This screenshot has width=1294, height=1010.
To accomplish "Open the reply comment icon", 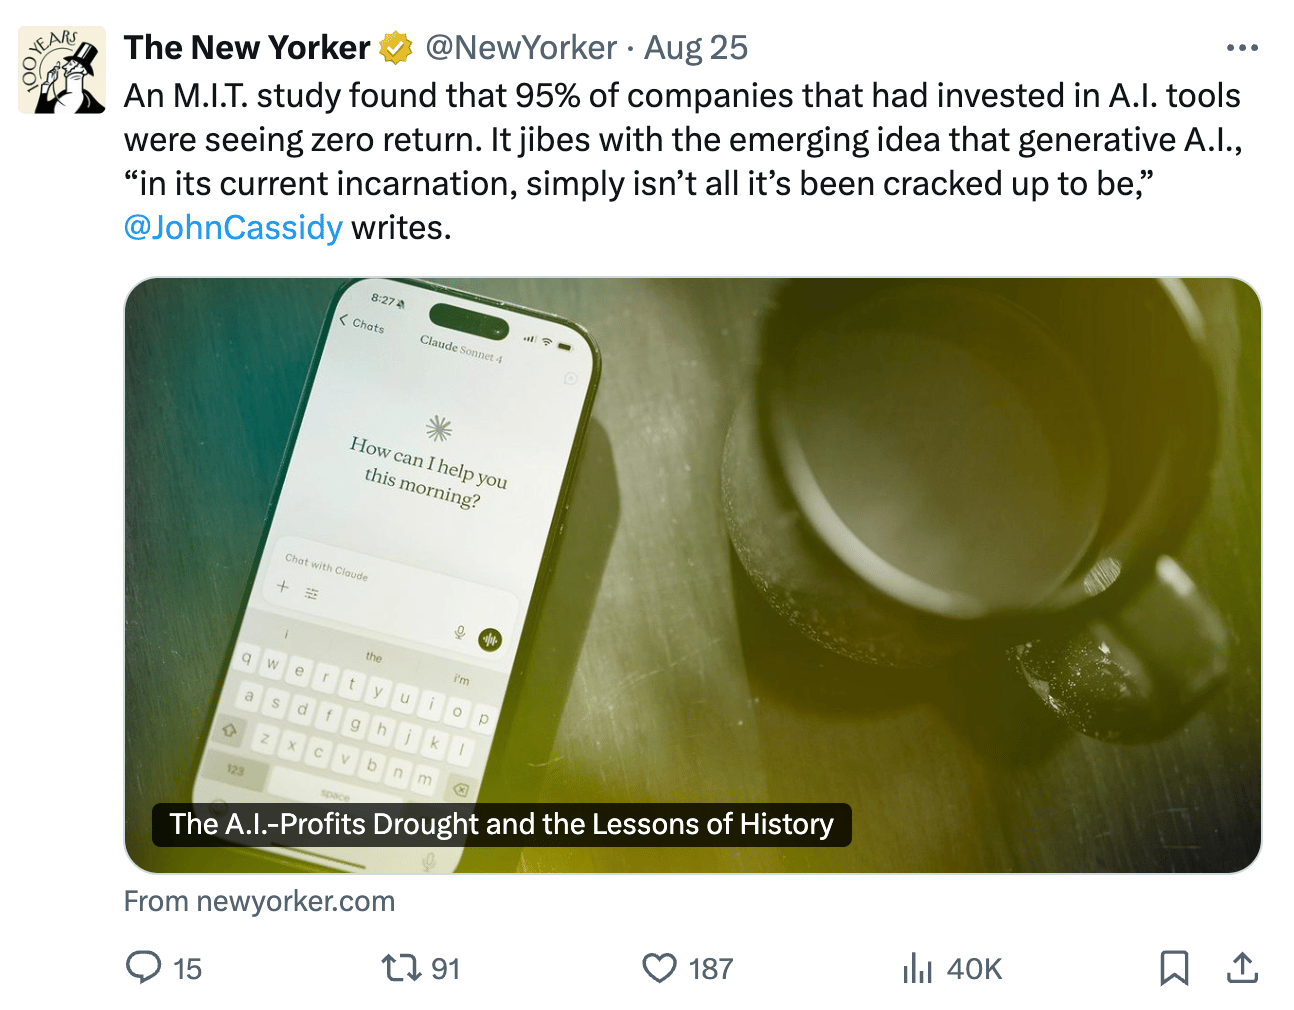I will [144, 967].
